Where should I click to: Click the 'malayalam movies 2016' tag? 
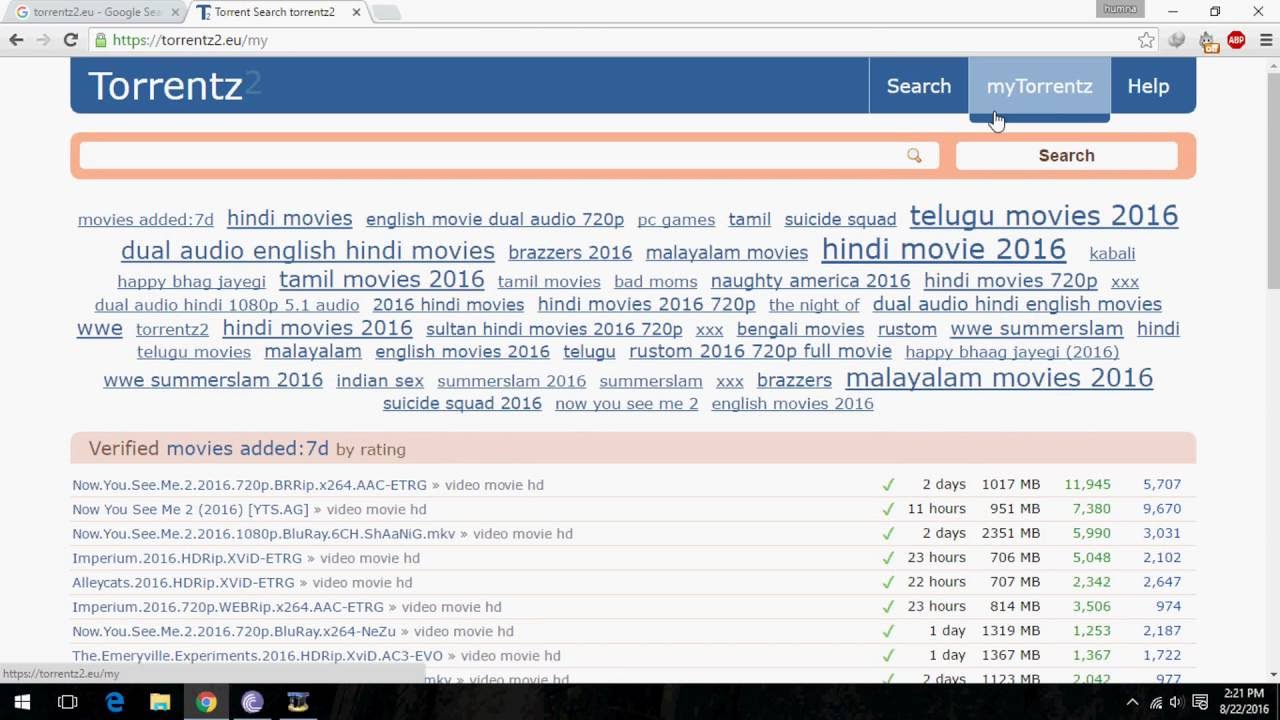[x=999, y=377]
